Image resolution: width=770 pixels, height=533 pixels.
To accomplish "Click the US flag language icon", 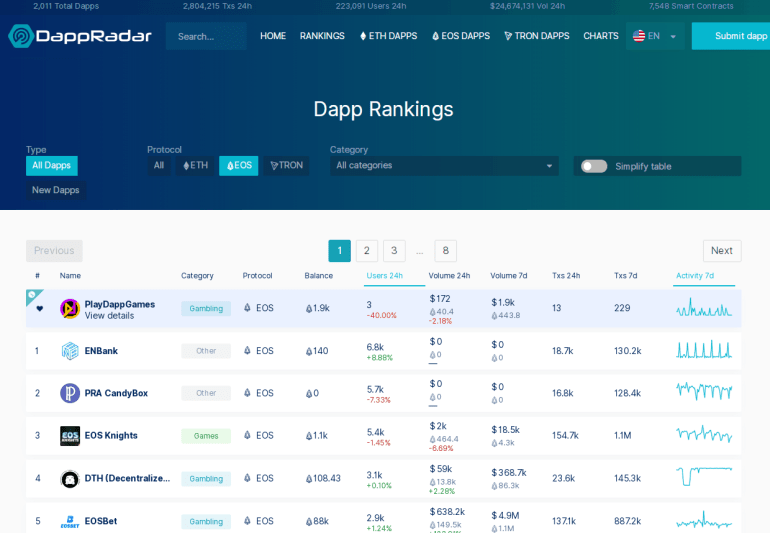I will pyautogui.click(x=639, y=36).
